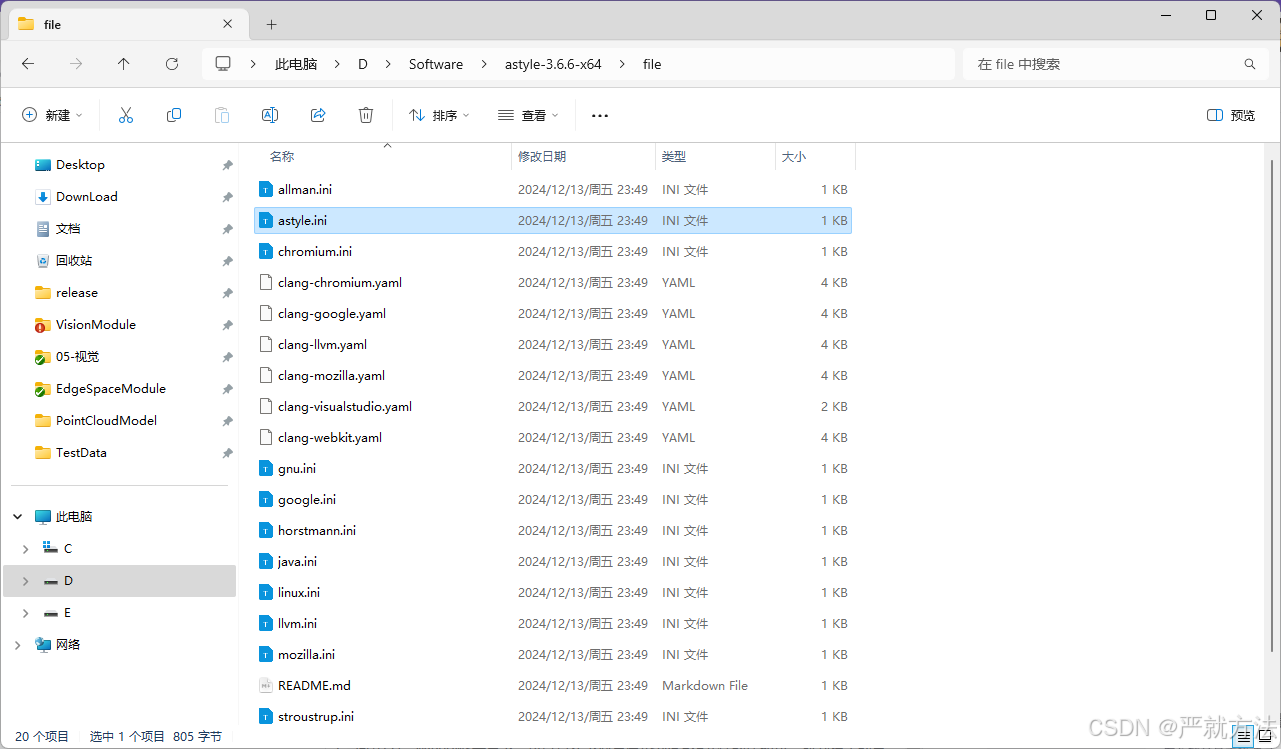Select the release folder in sidebar

(78, 292)
